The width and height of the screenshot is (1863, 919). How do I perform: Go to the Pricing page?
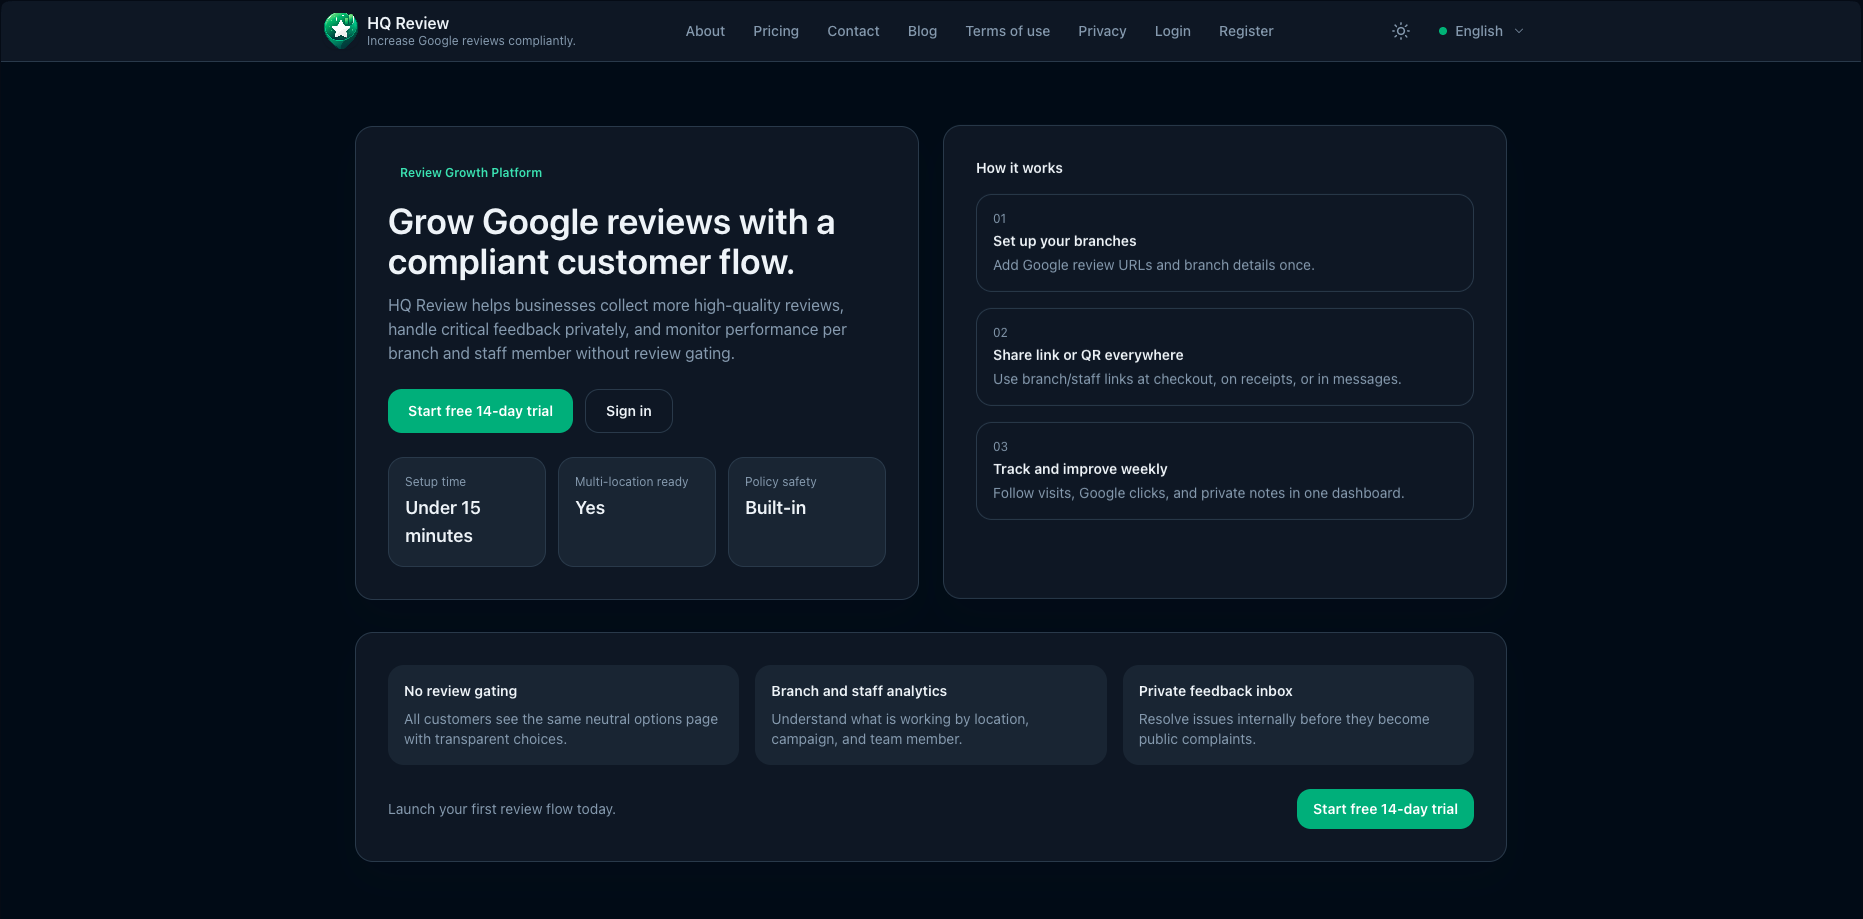click(776, 31)
